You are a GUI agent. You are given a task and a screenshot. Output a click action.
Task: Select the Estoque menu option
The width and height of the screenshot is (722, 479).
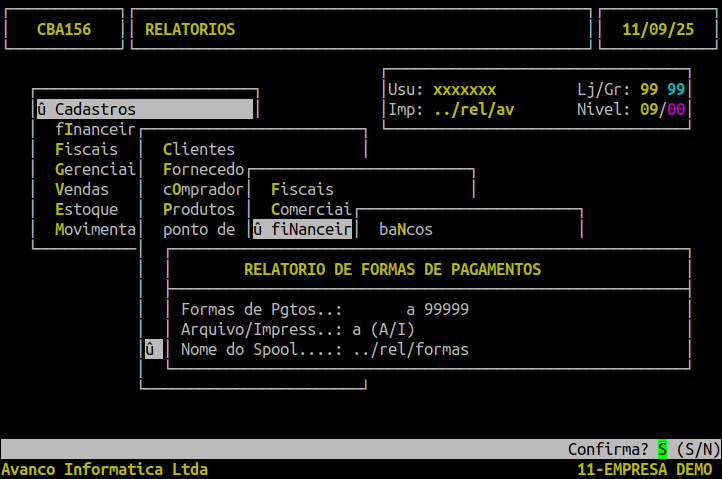click(x=87, y=209)
